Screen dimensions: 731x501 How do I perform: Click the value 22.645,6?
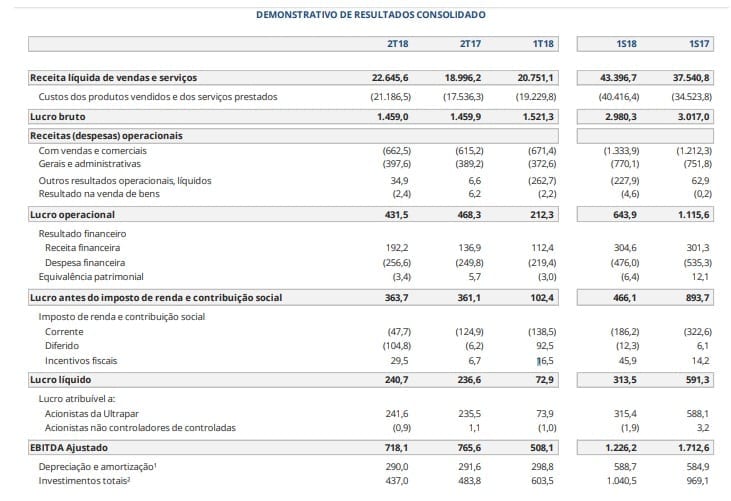(x=390, y=78)
